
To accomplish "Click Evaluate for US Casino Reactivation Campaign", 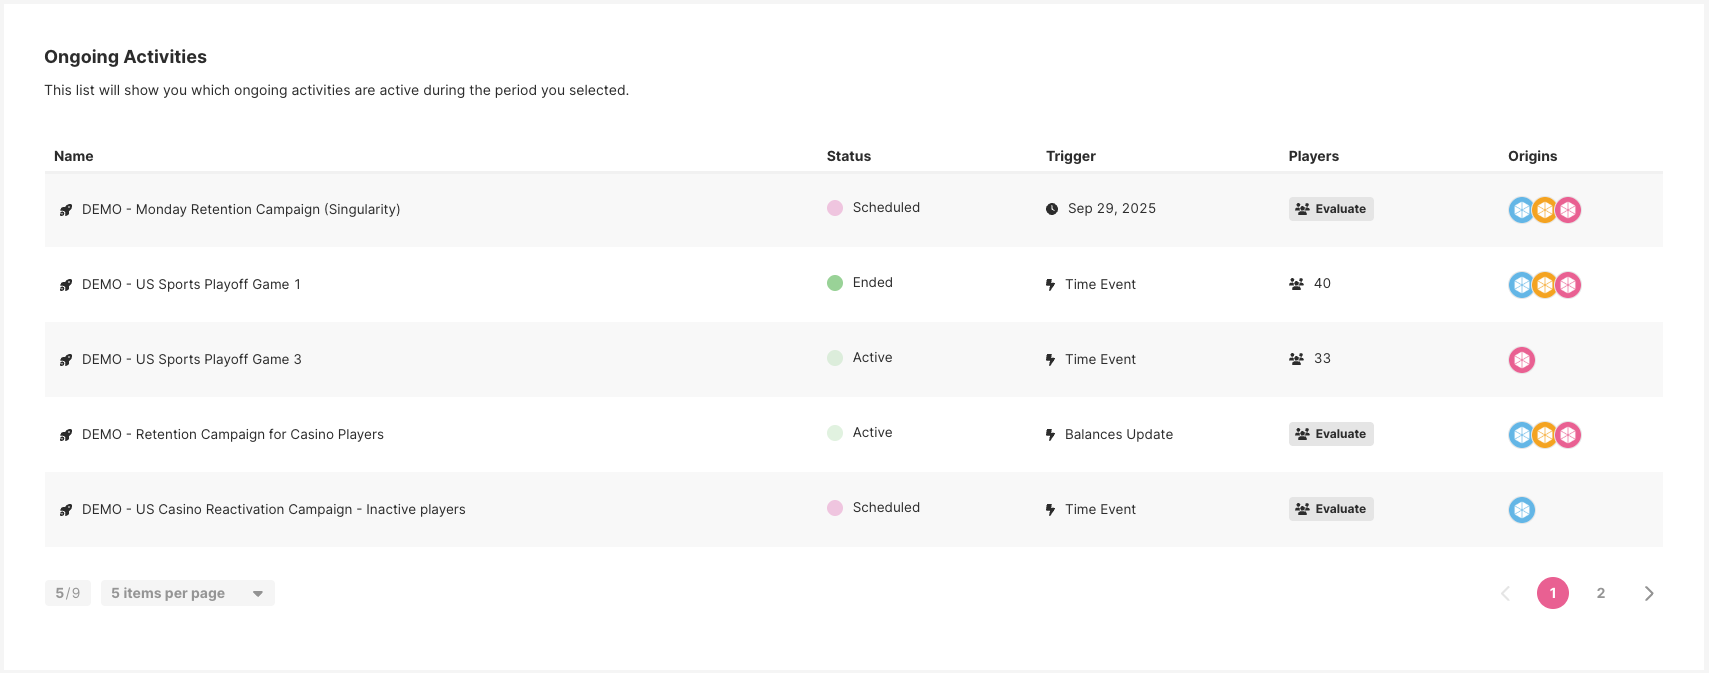I will tap(1330, 509).
